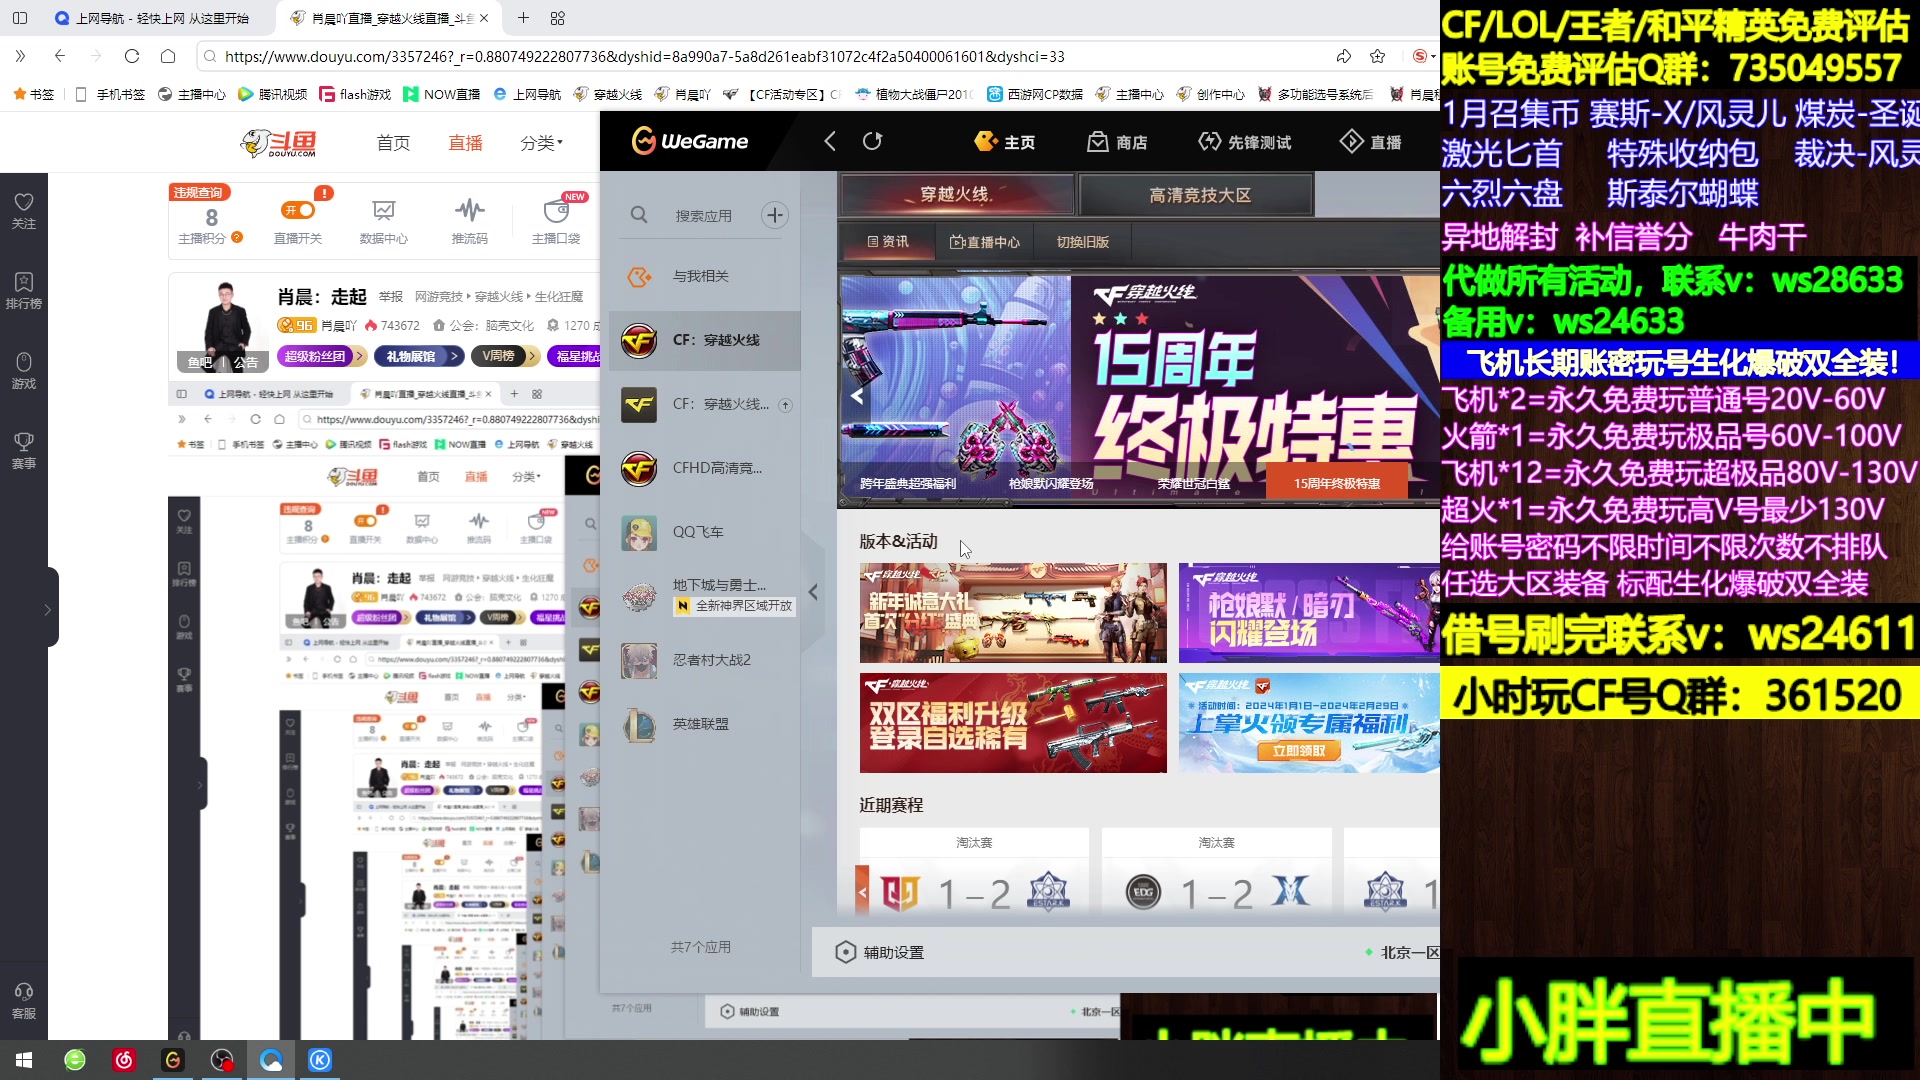The width and height of the screenshot is (1920, 1080).
Task: Open the WeGame 商店 store tab
Action: tap(1117, 142)
